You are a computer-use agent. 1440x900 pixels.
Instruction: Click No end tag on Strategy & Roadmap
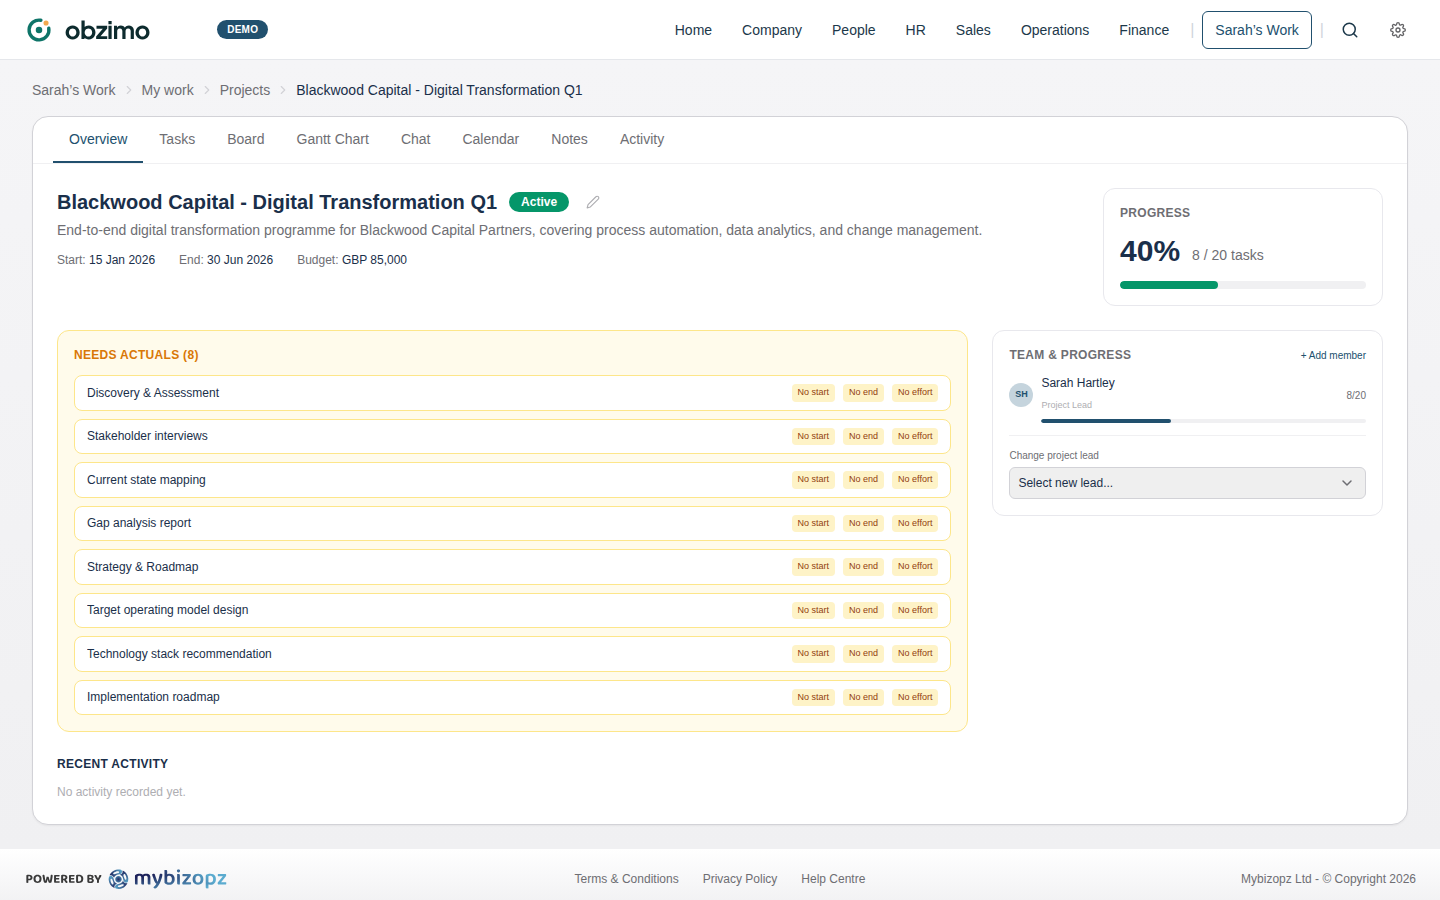(x=863, y=567)
